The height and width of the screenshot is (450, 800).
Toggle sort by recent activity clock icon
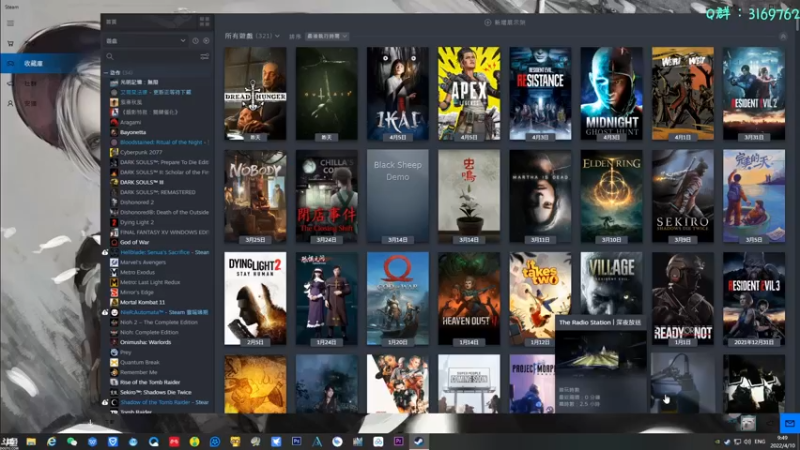click(x=195, y=40)
